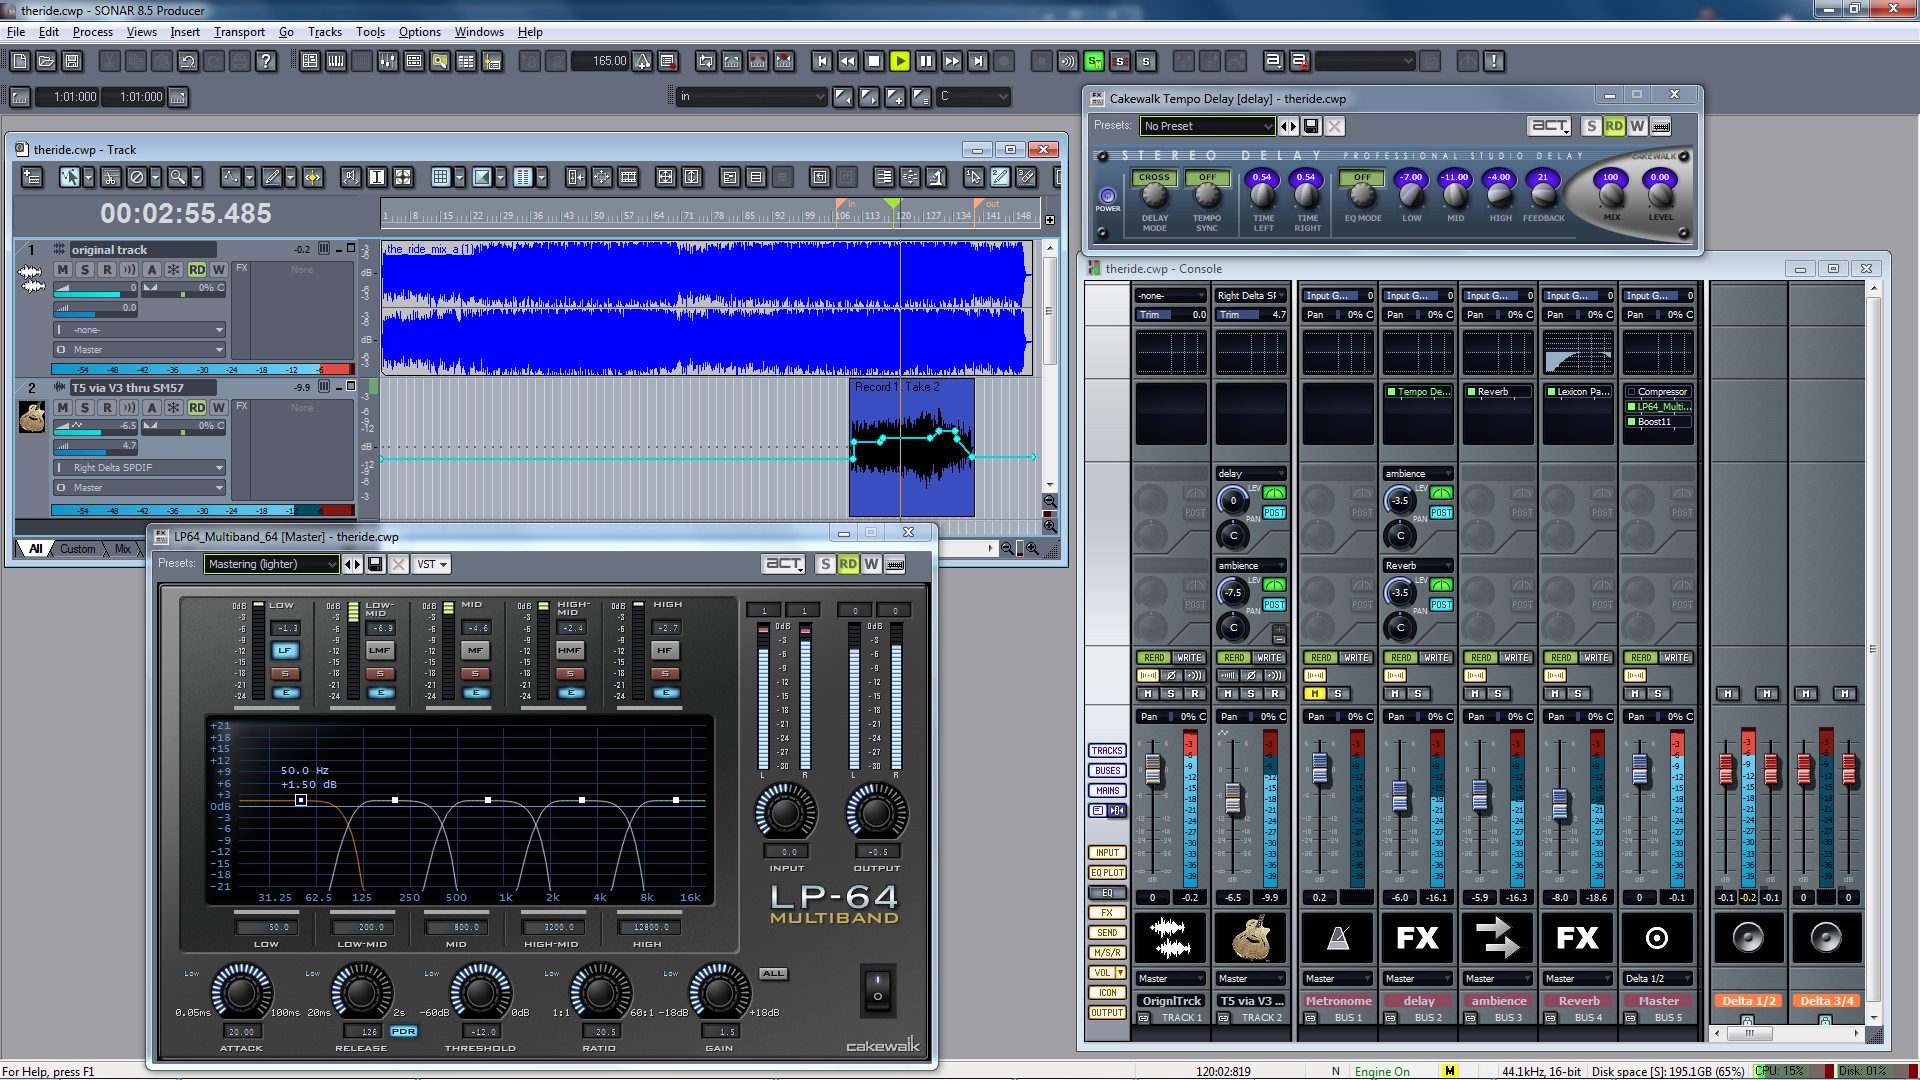Click the BUSES button in Console sidebar

pos(1107,771)
